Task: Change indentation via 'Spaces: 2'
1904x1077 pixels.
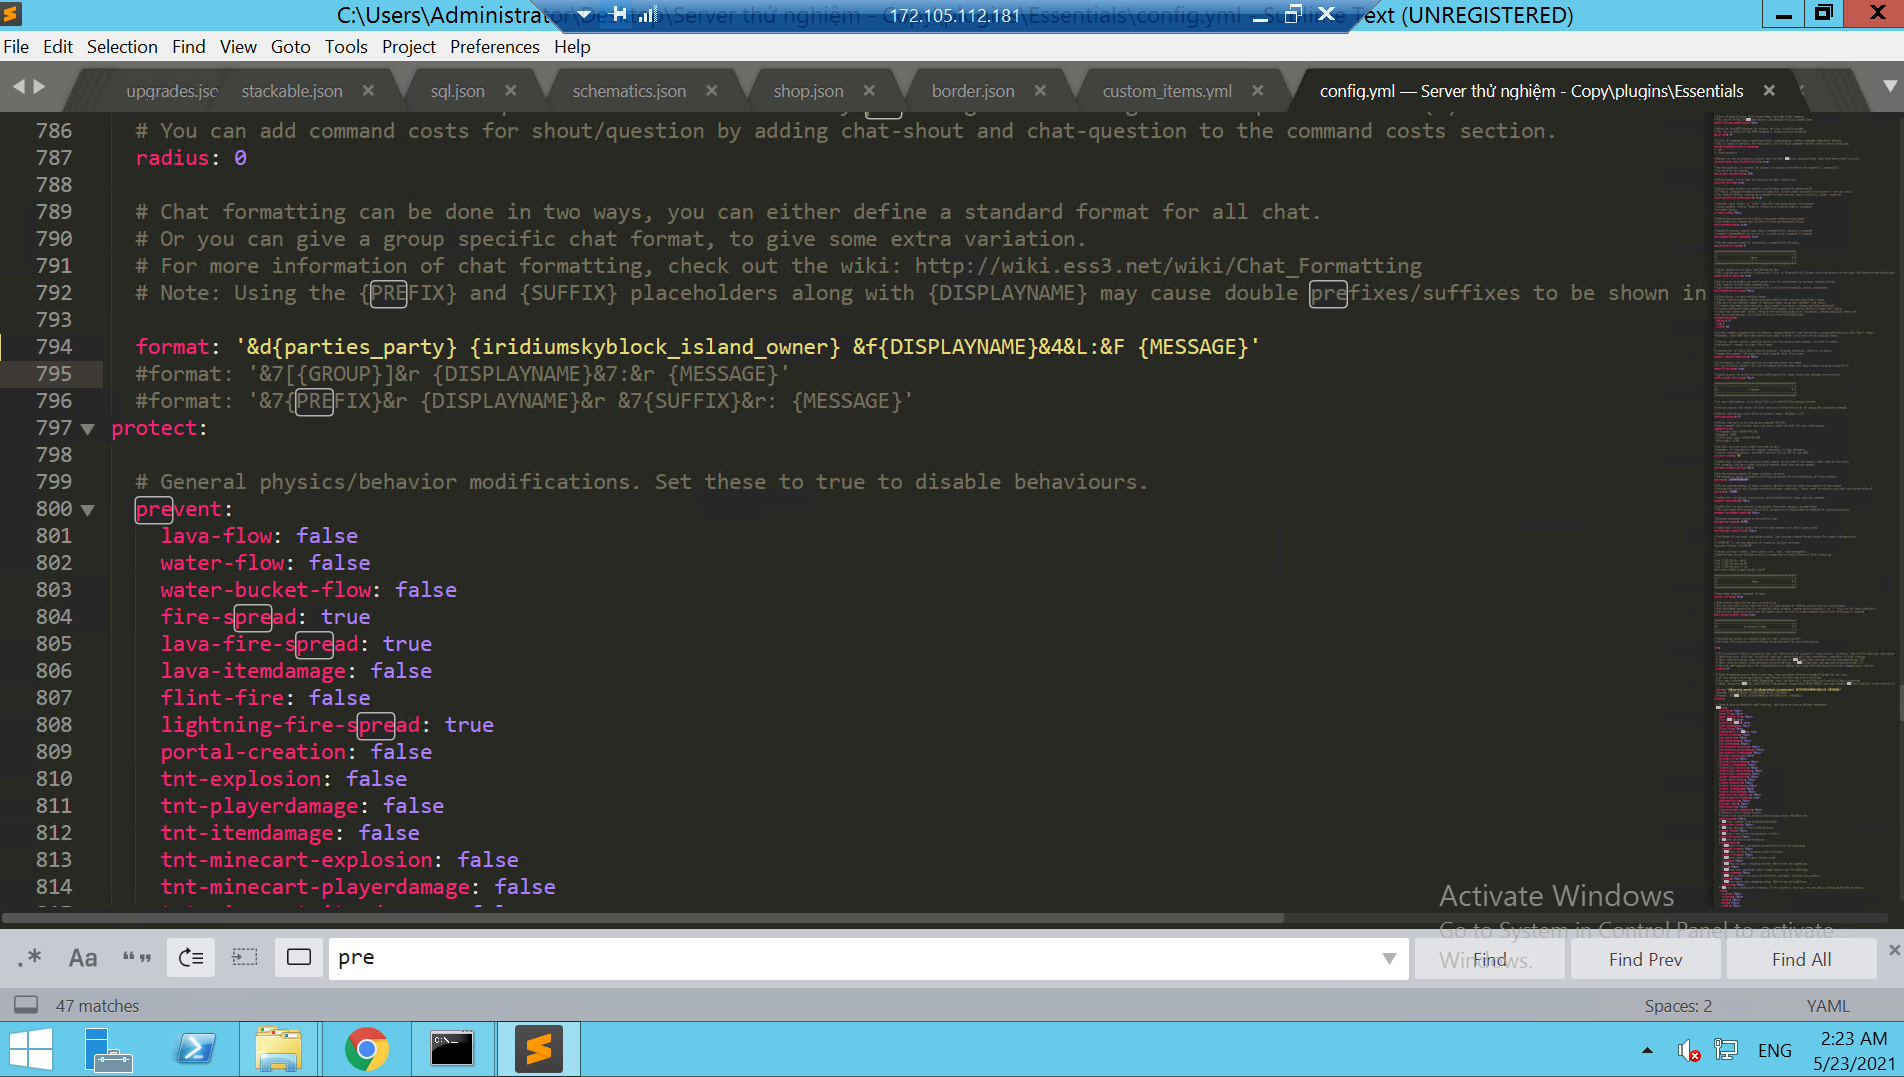Action: [1678, 1006]
